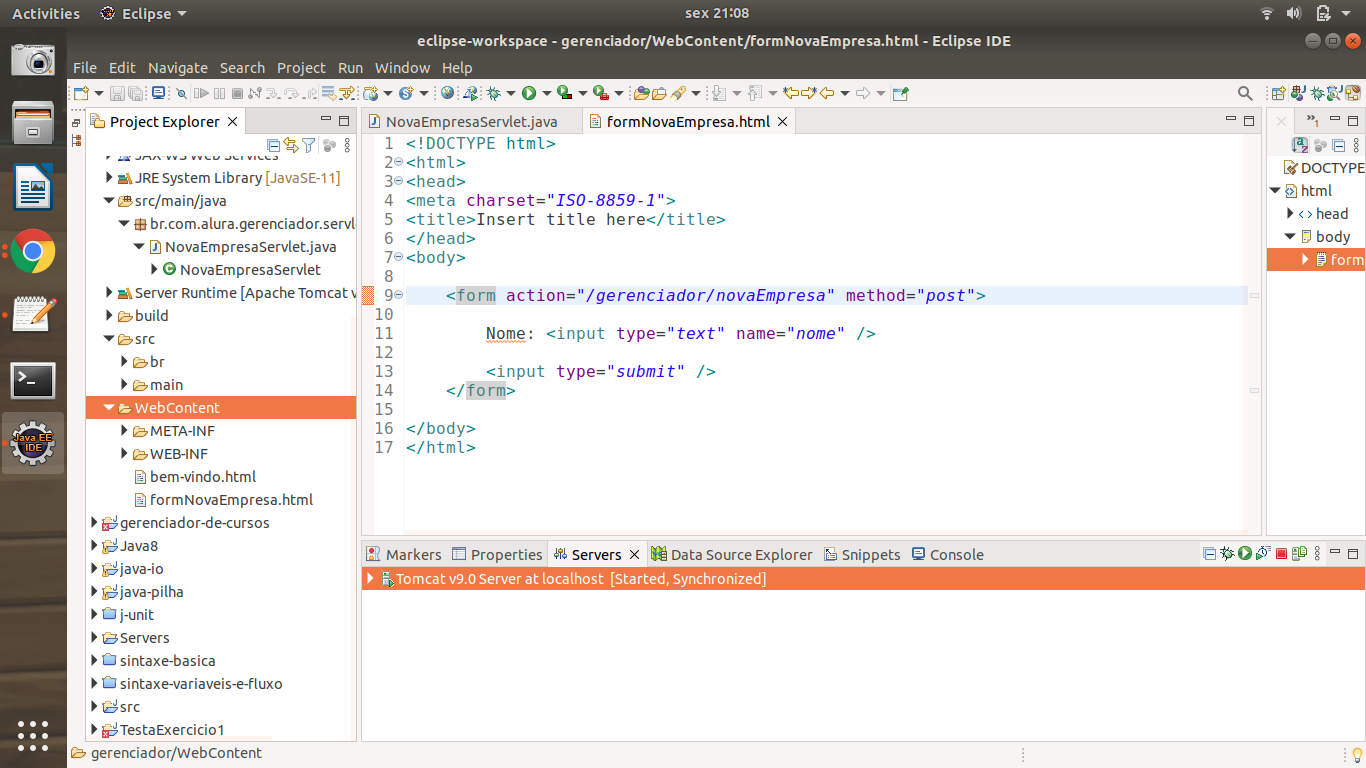The image size is (1366, 768).
Task: Click the Back navigation arrow in toolbar
Action: coord(827,93)
